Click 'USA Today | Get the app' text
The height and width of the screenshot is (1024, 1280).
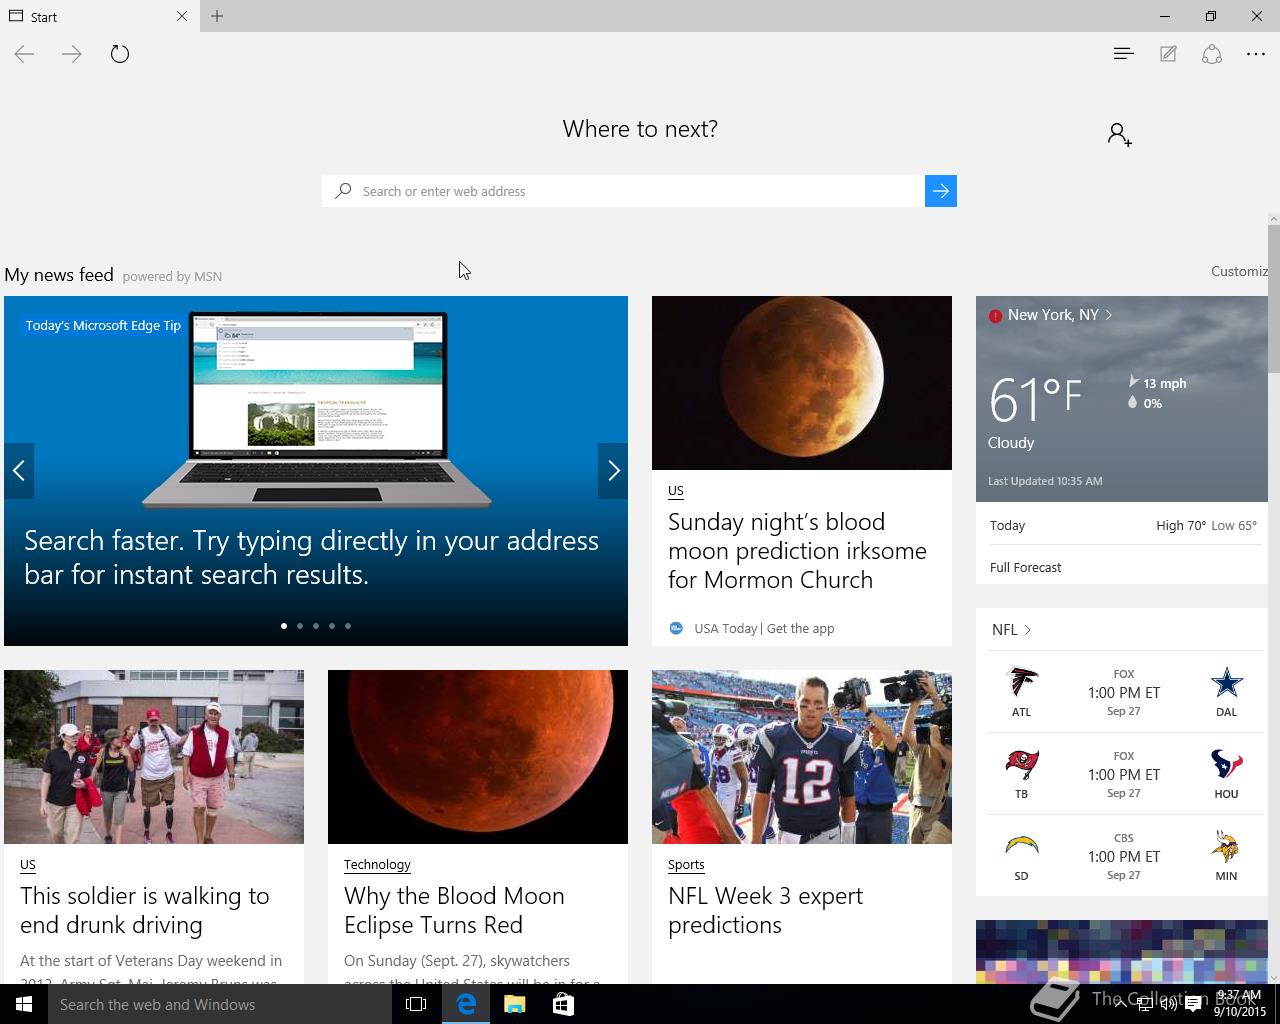[764, 628]
